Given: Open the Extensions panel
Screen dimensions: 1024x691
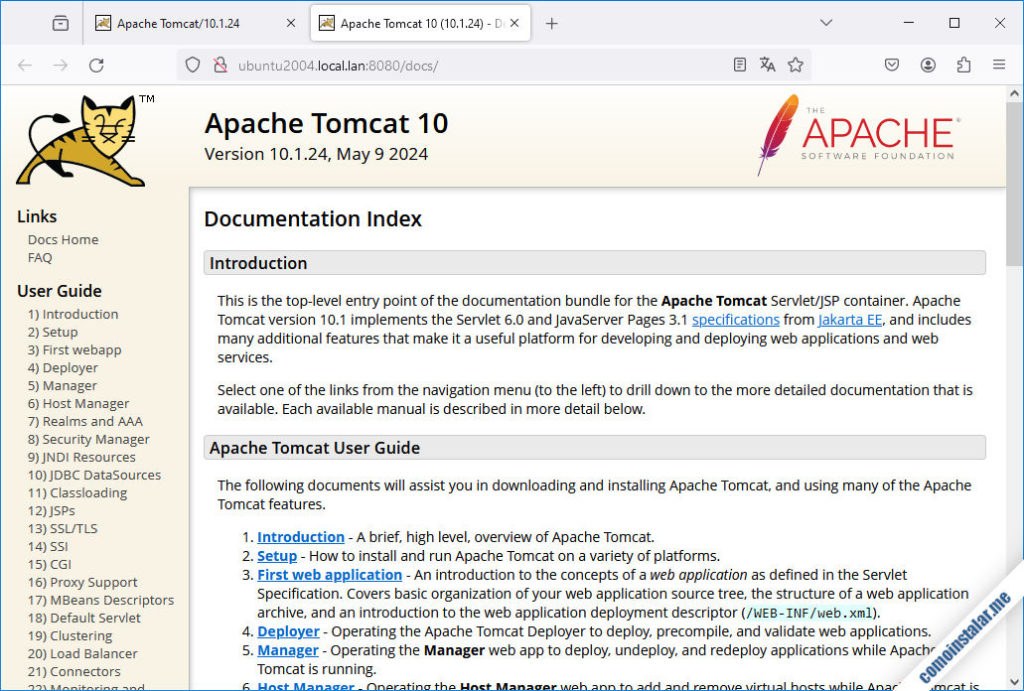Looking at the screenshot, I should click(x=963, y=64).
